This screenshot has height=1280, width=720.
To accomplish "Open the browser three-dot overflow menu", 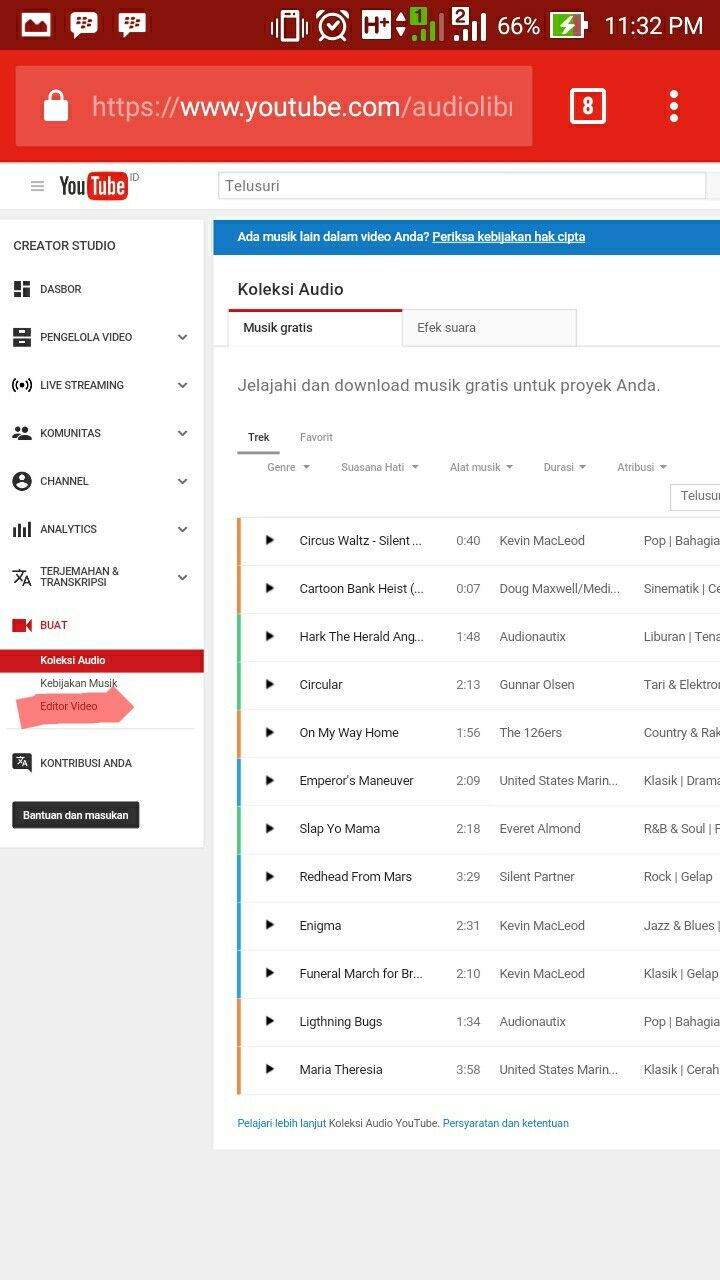I will [x=674, y=106].
